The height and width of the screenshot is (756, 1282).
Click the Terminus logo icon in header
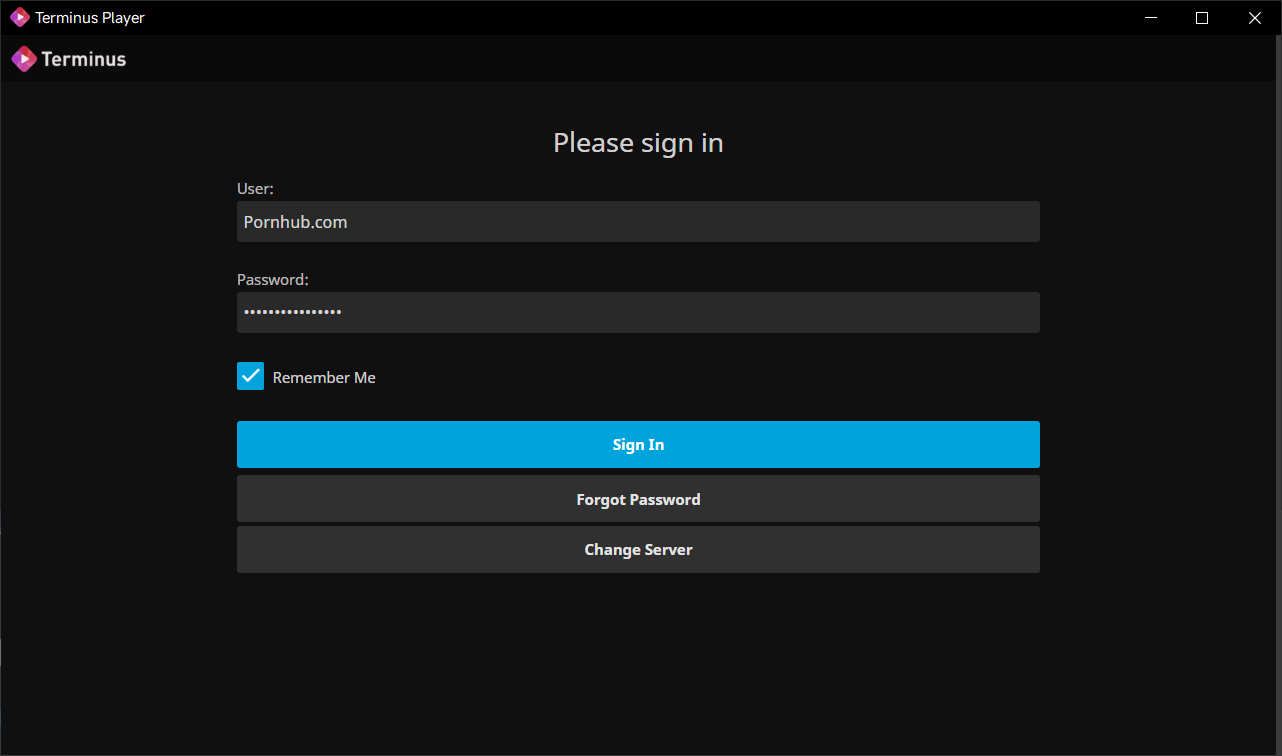point(24,59)
